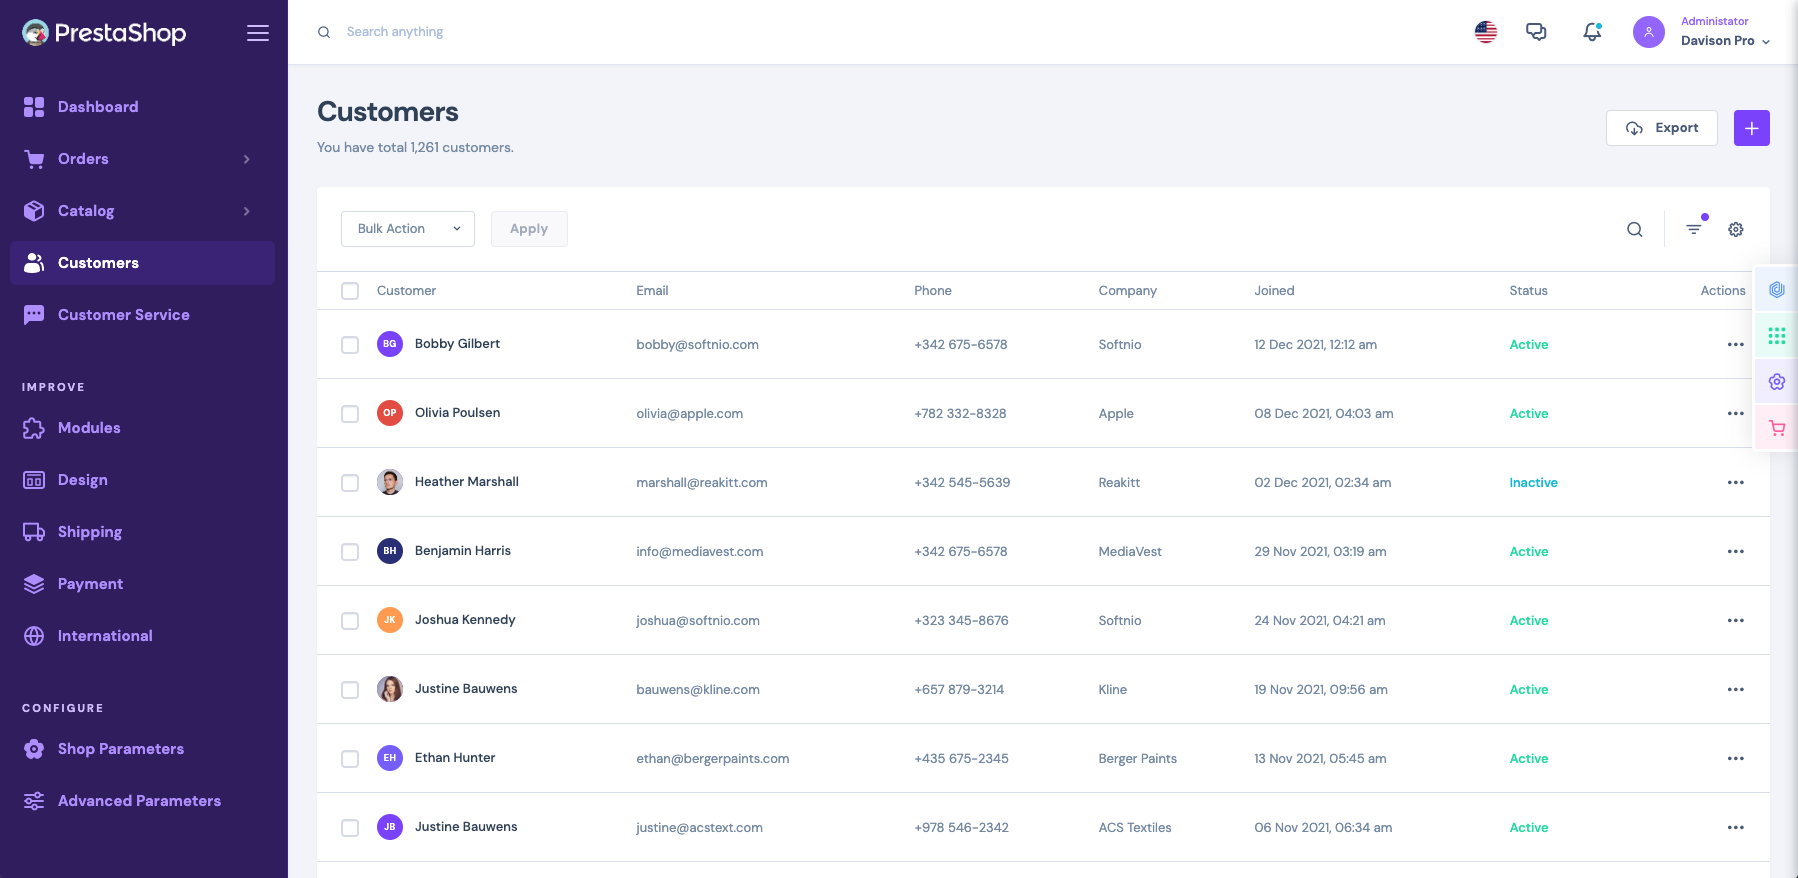The image size is (1798, 878).
Task: Click the phone number +657 879-3214
Action: point(959,690)
